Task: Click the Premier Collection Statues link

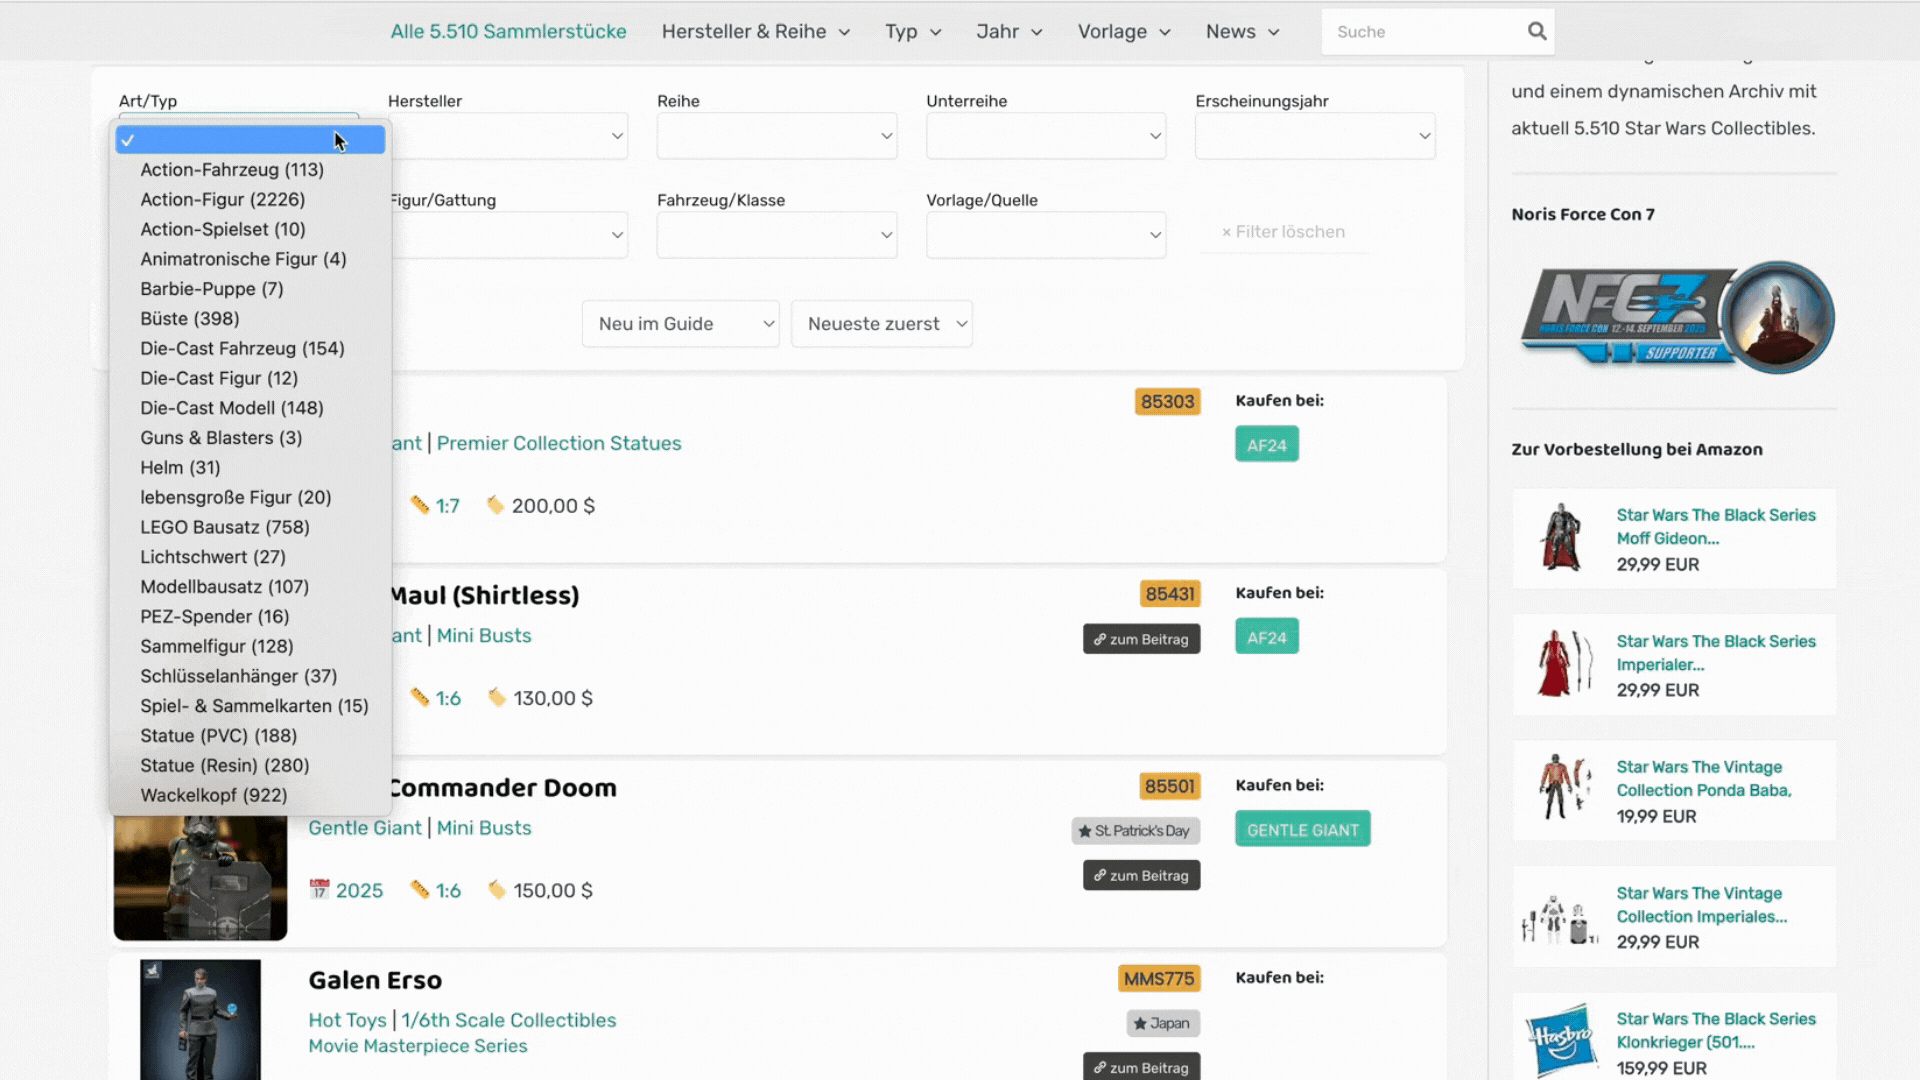Action: 558,443
